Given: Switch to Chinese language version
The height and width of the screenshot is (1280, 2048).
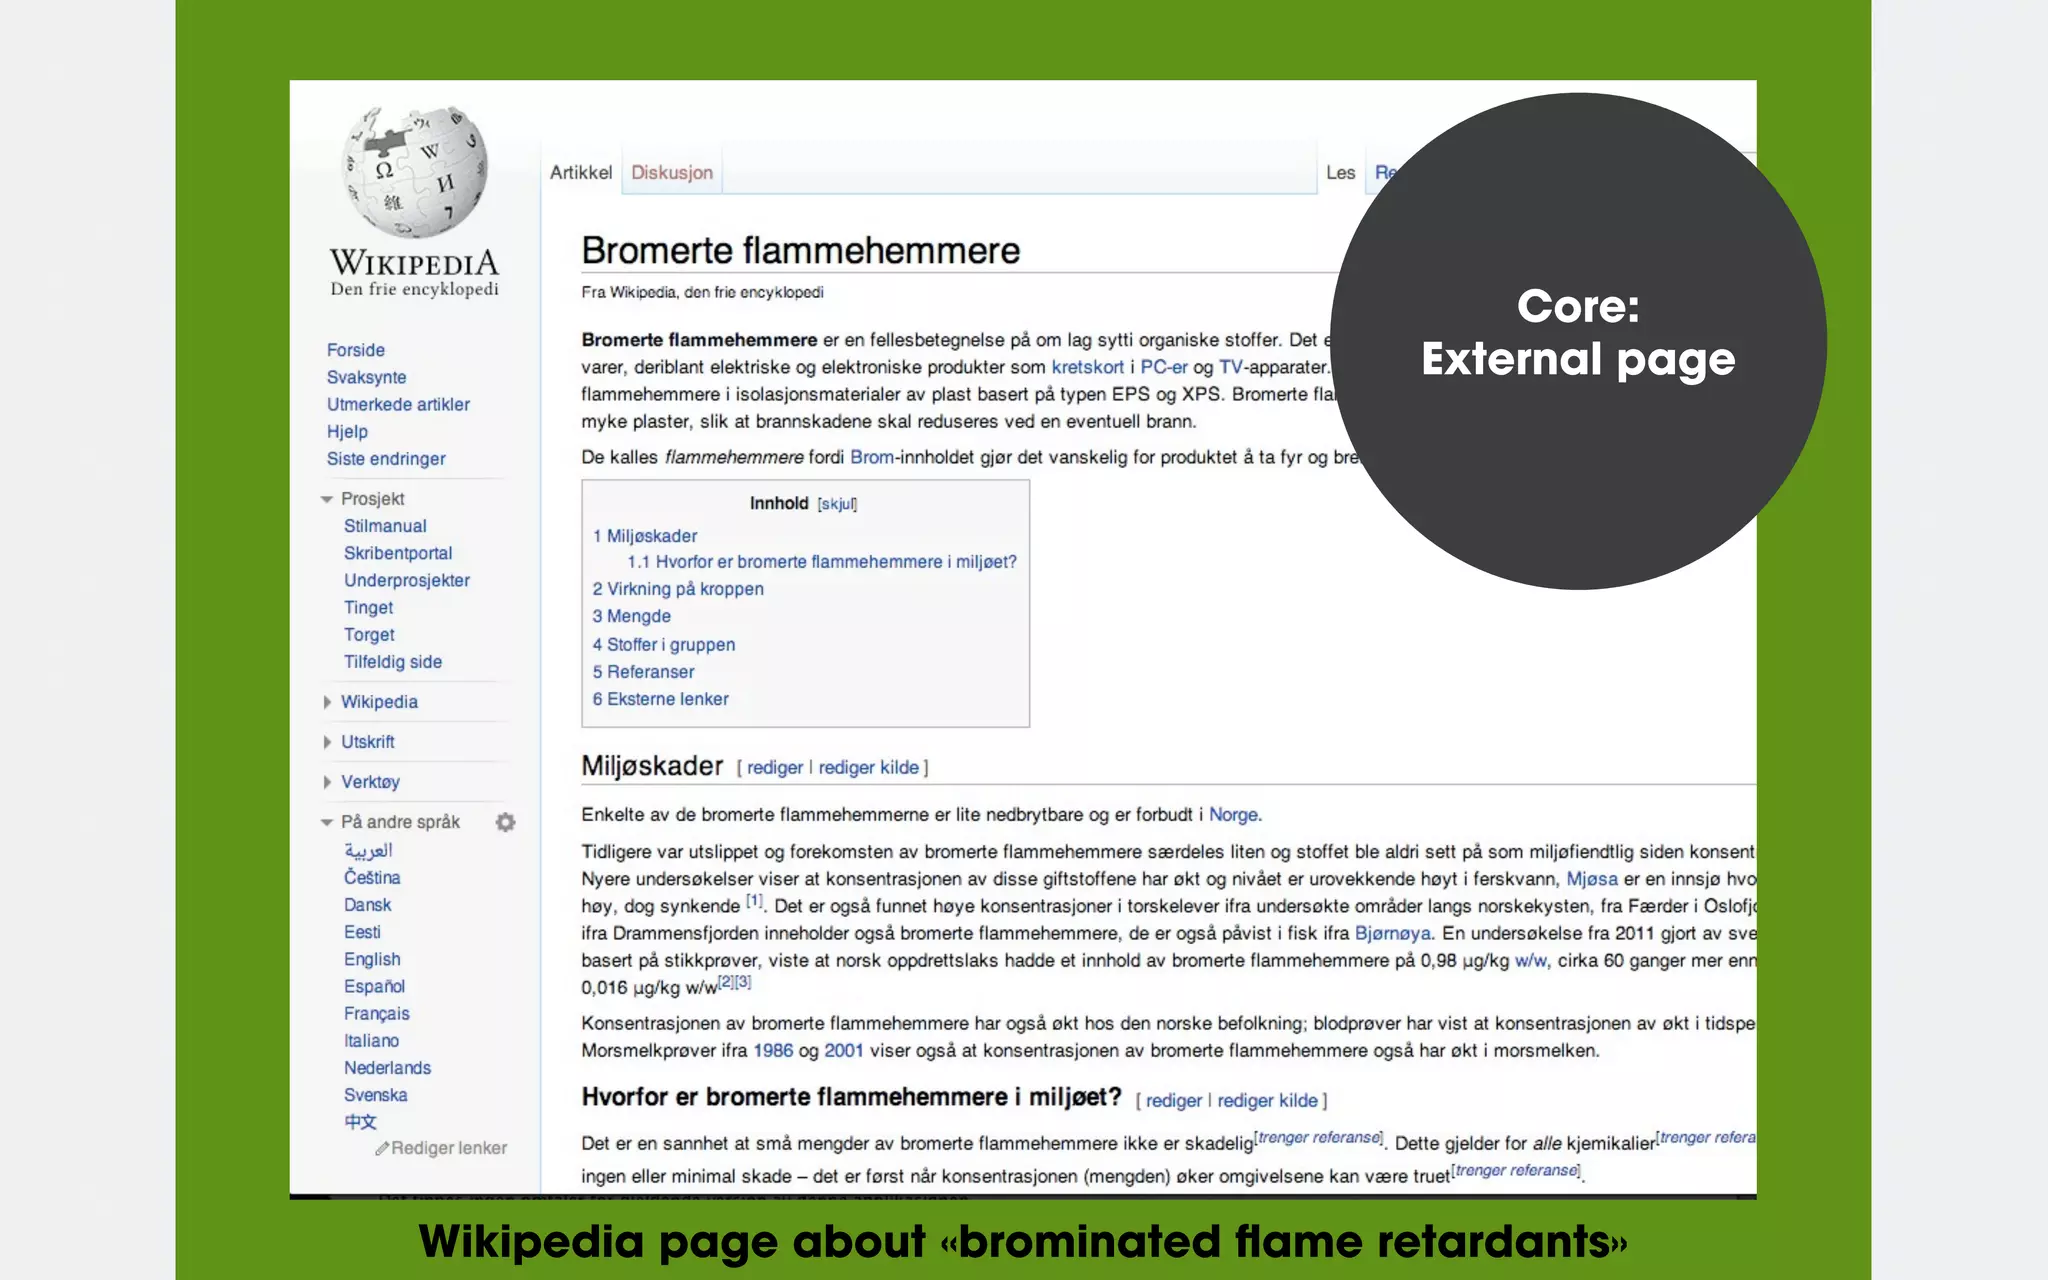Looking at the screenshot, I should (361, 1122).
